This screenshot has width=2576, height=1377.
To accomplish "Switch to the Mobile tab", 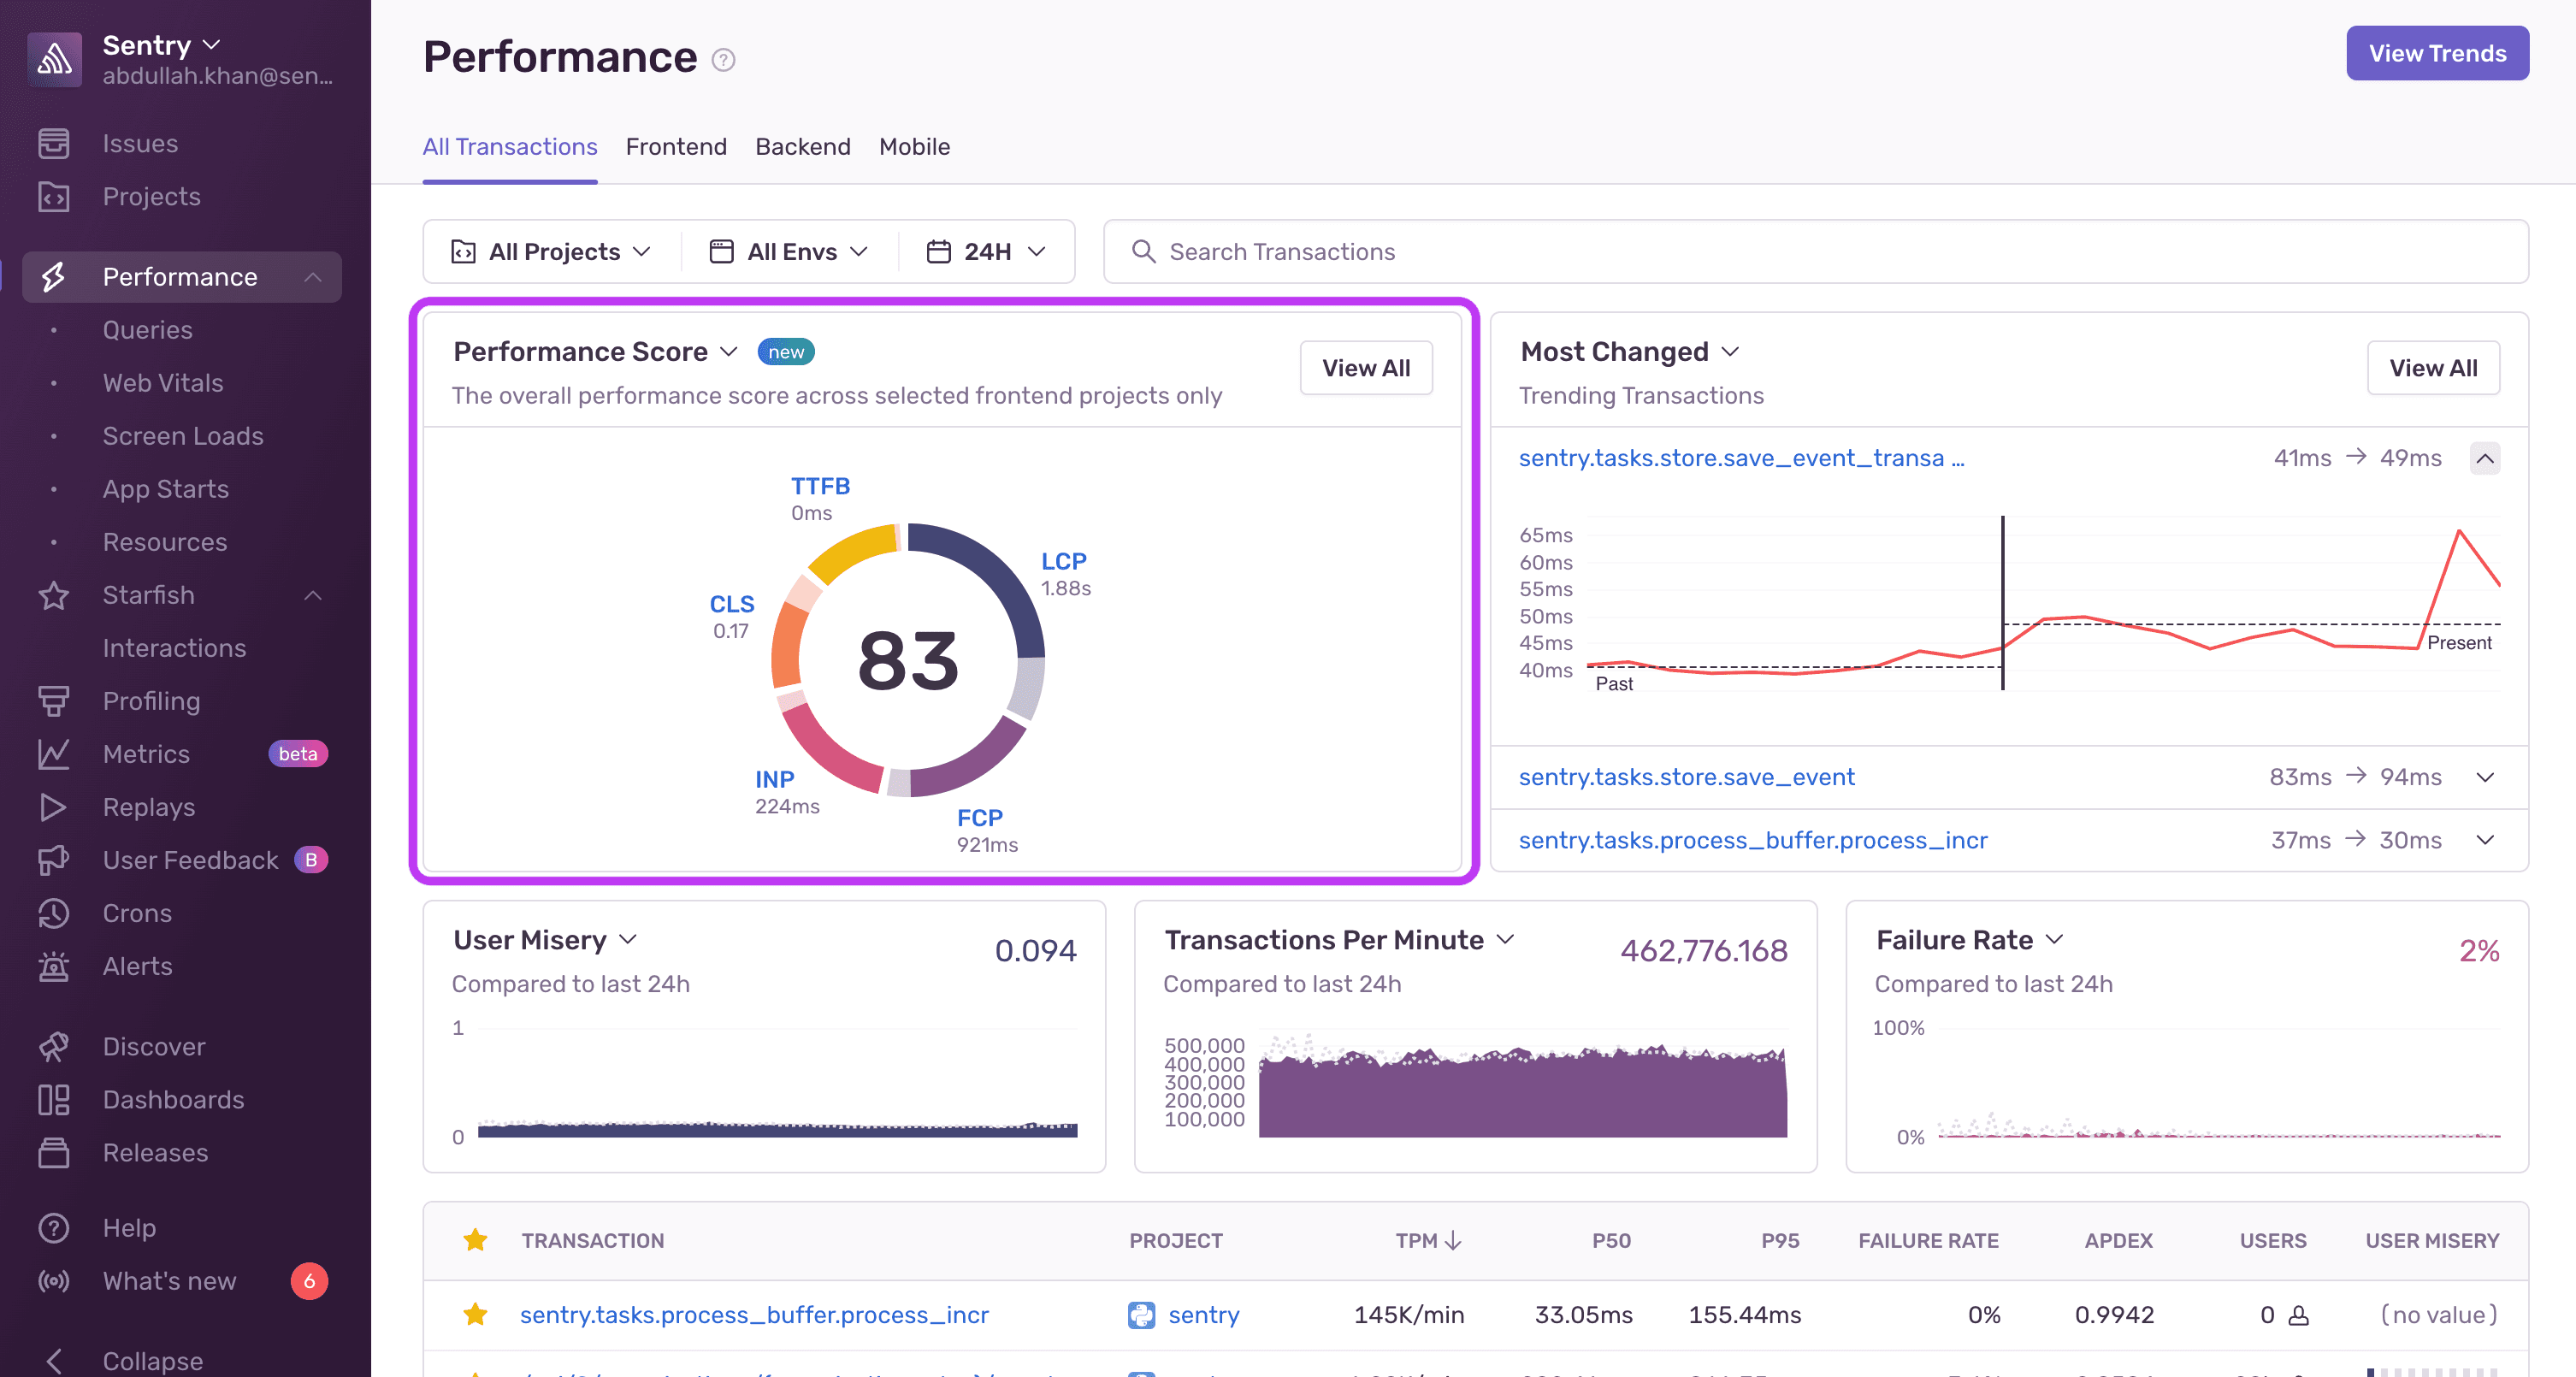I will click(914, 147).
